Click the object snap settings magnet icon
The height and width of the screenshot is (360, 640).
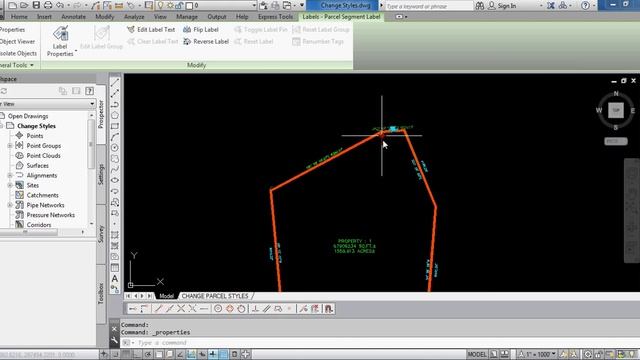pos(329,309)
